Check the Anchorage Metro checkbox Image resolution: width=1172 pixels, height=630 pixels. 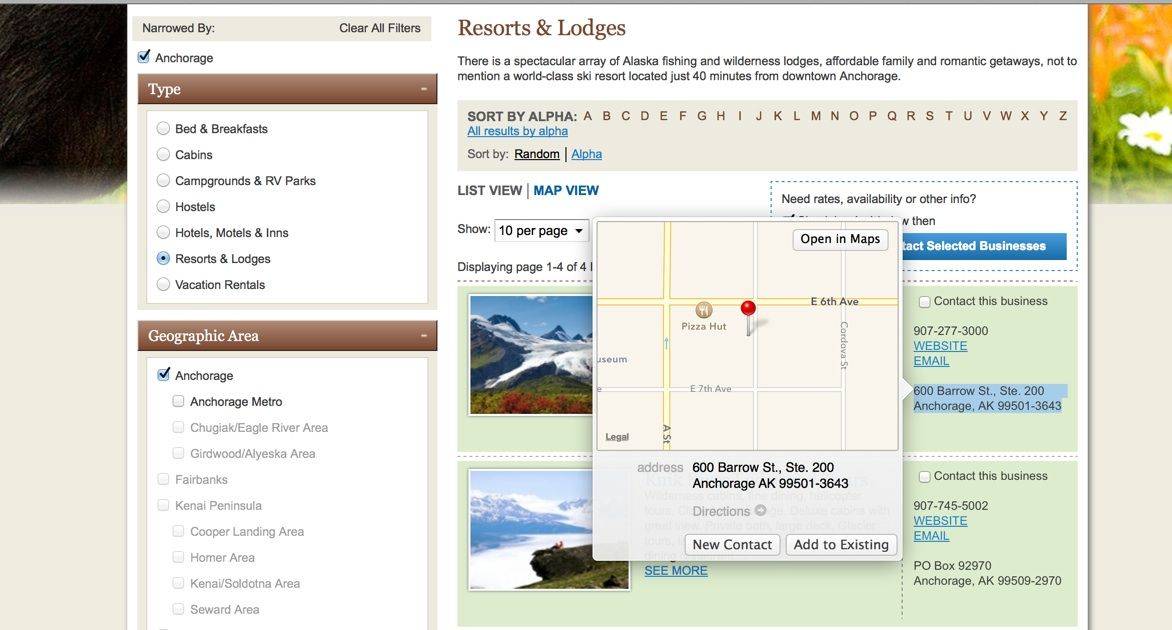tap(179, 401)
